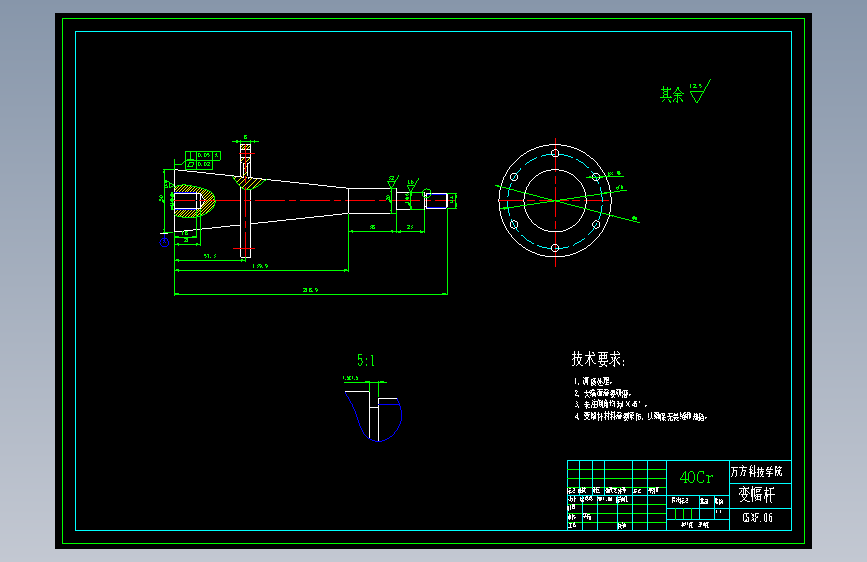Click the "139.9" length dimension text
The height and width of the screenshot is (562, 867).
tap(260, 266)
